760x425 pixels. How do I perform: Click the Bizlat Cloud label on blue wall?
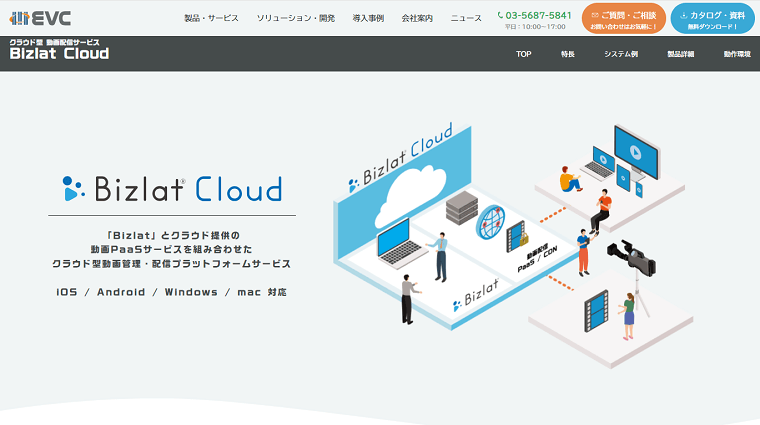pos(401,156)
